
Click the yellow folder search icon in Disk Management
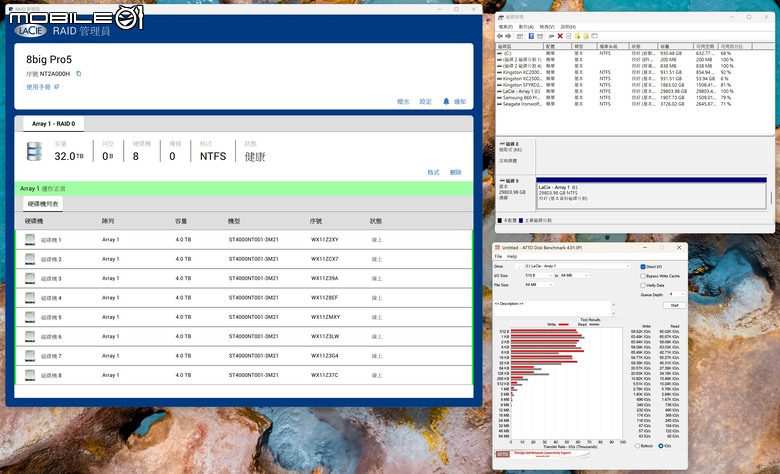(x=586, y=36)
